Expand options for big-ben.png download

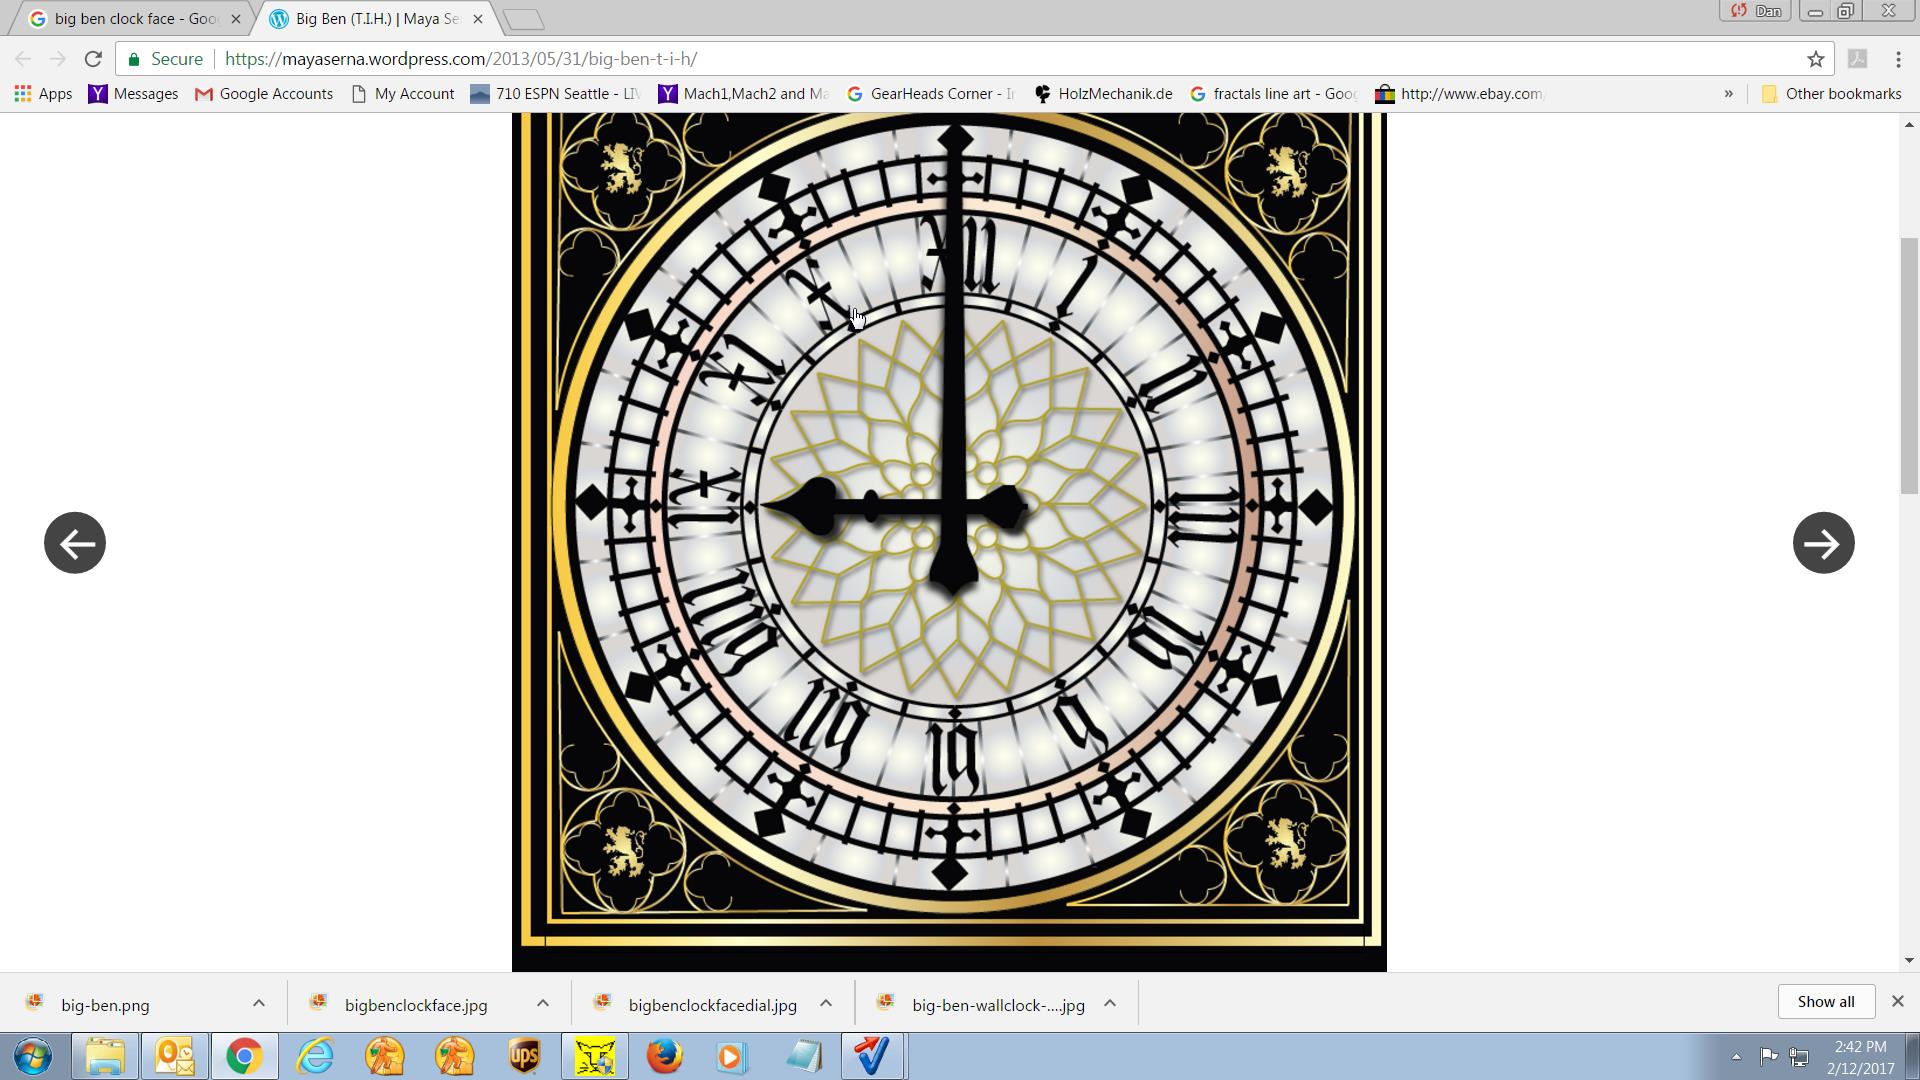click(x=259, y=1003)
